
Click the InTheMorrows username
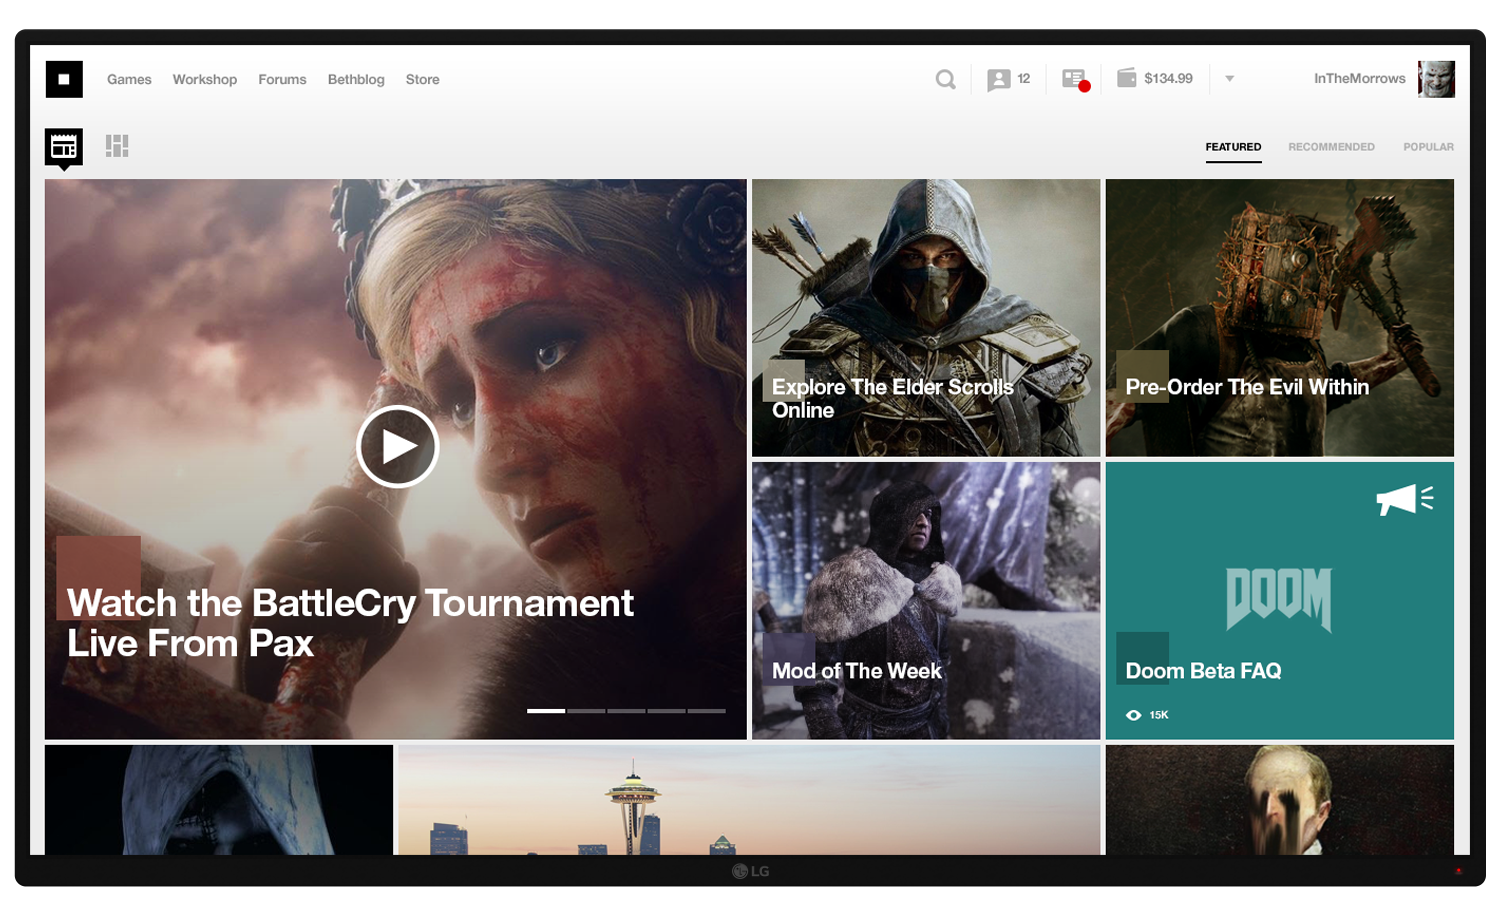tap(1359, 78)
